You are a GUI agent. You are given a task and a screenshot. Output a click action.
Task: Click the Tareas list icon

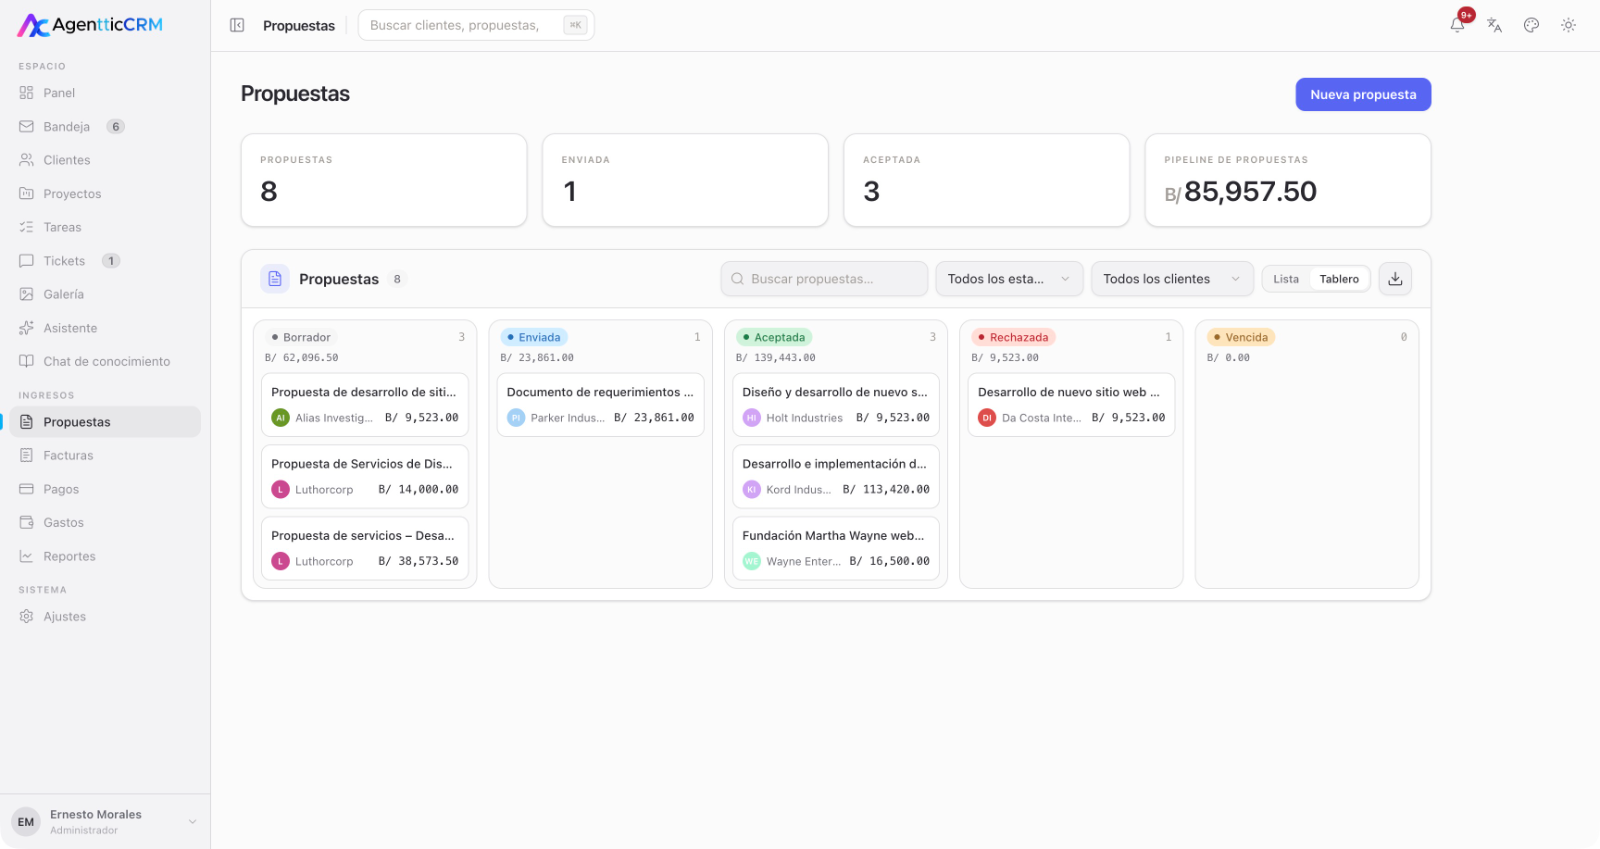[x=26, y=227]
